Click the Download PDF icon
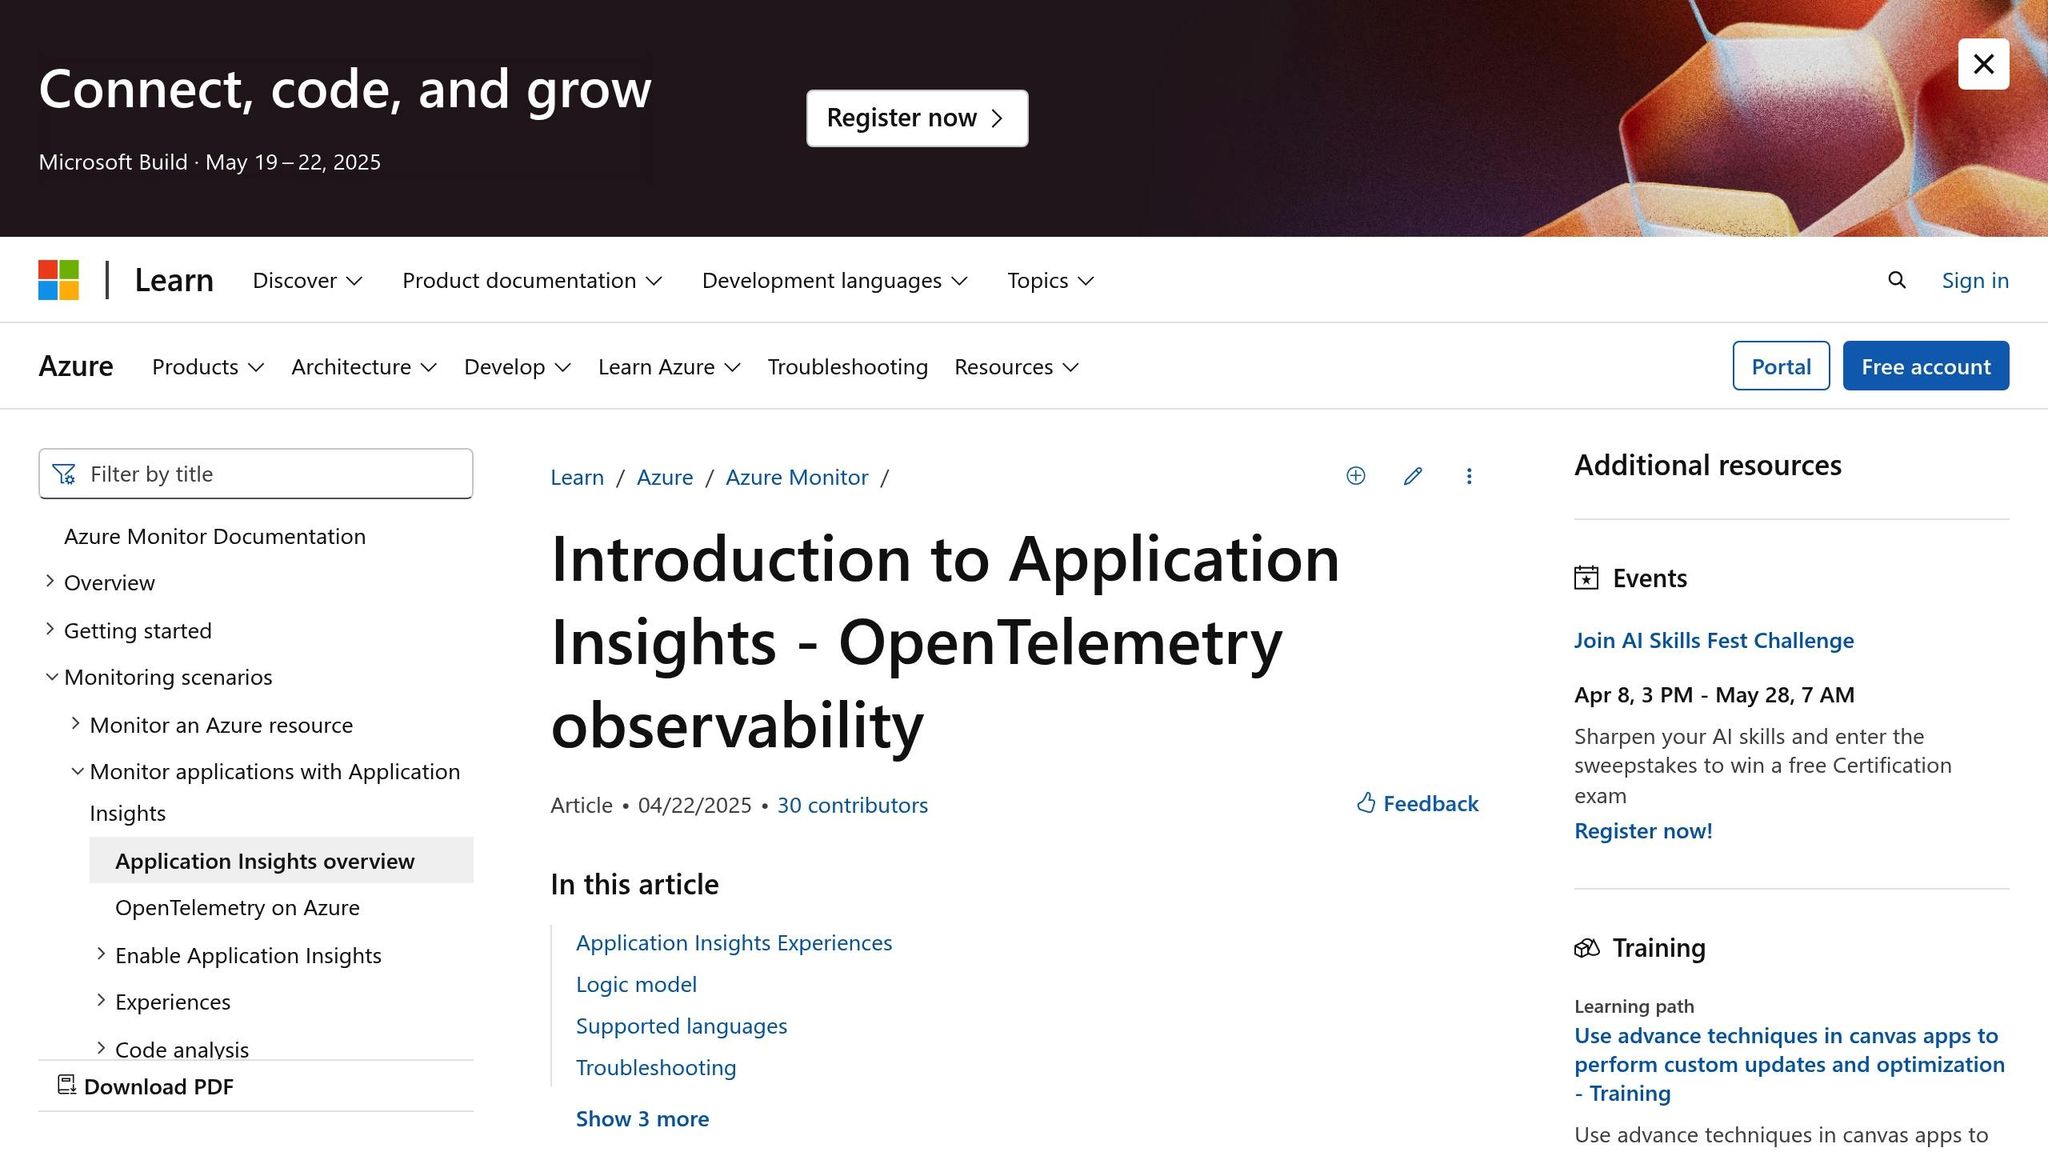Viewport: 2048px width, 1152px height. (x=67, y=1085)
